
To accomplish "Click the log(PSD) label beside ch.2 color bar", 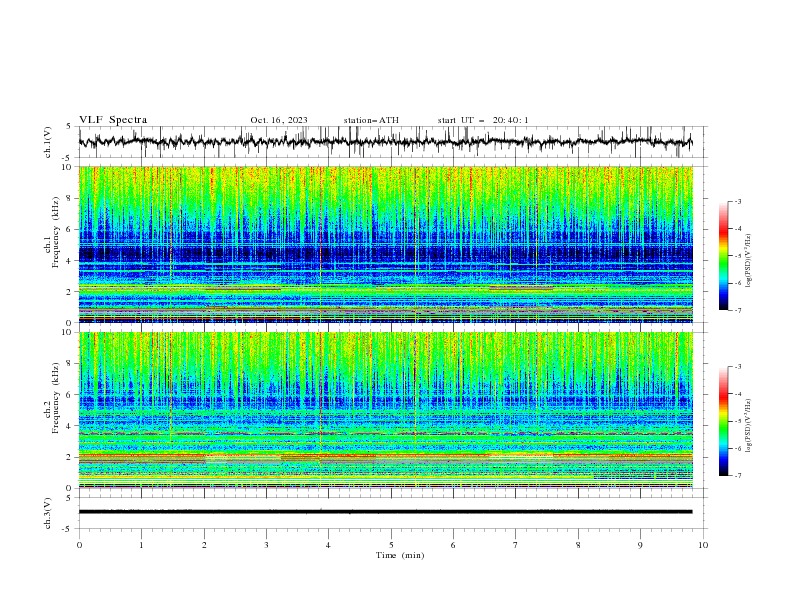I will point(748,426).
